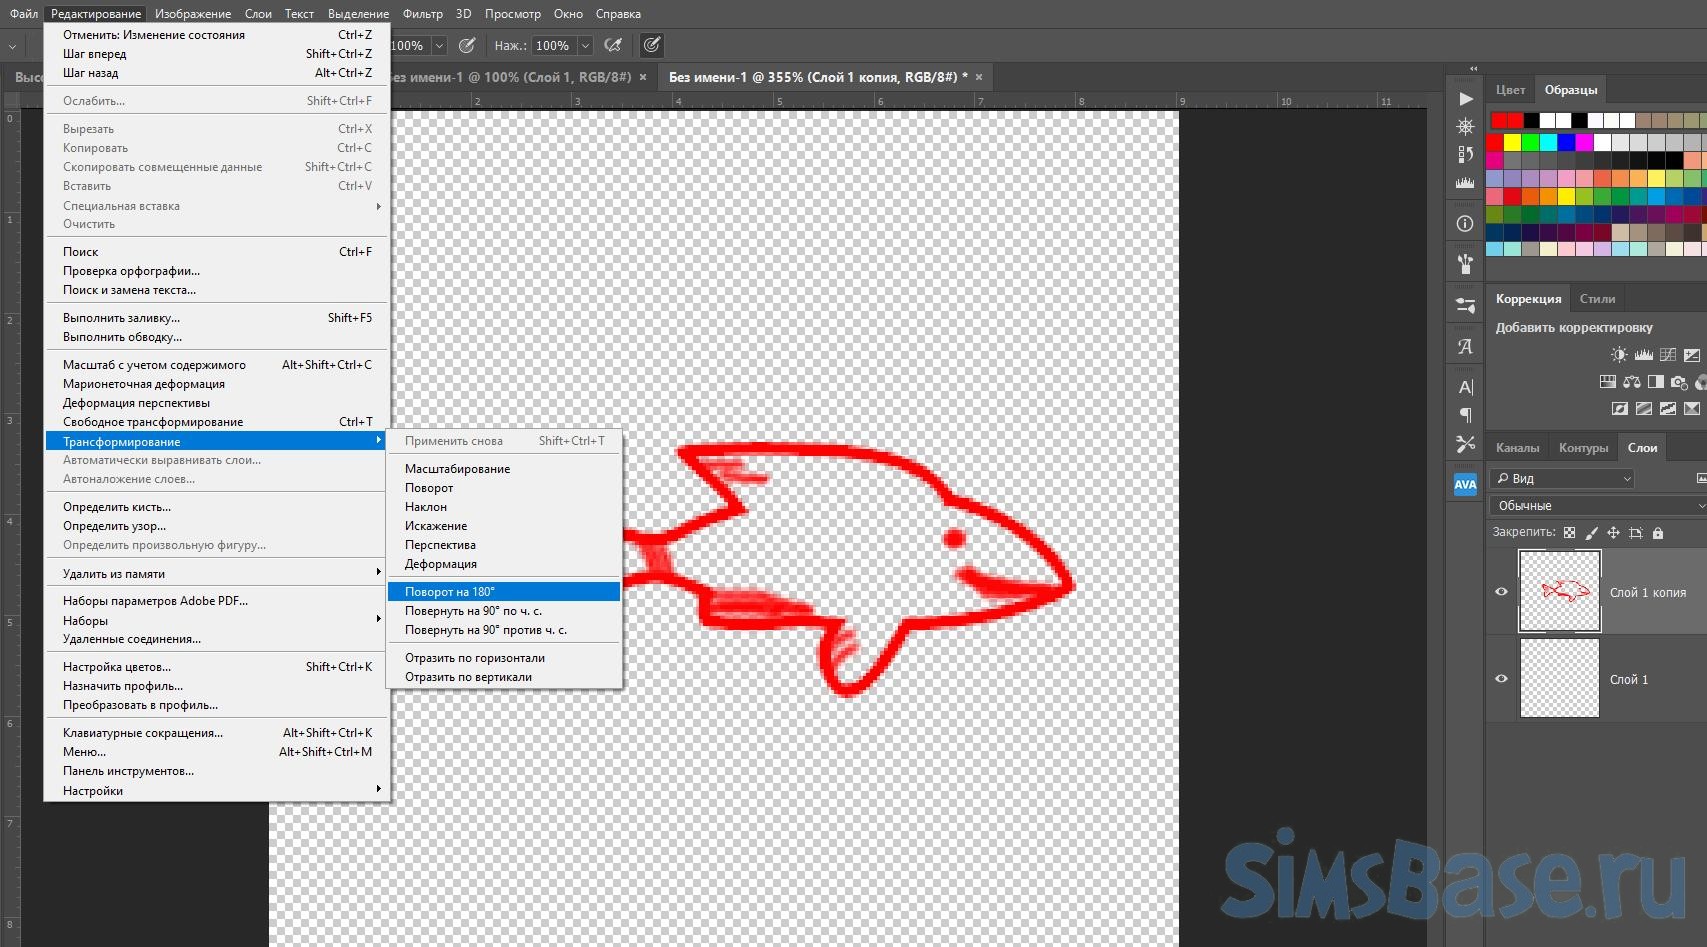This screenshot has width=1707, height=947.
Task: Open the Paragraph panel pilcrow icon
Action: pos(1465,415)
